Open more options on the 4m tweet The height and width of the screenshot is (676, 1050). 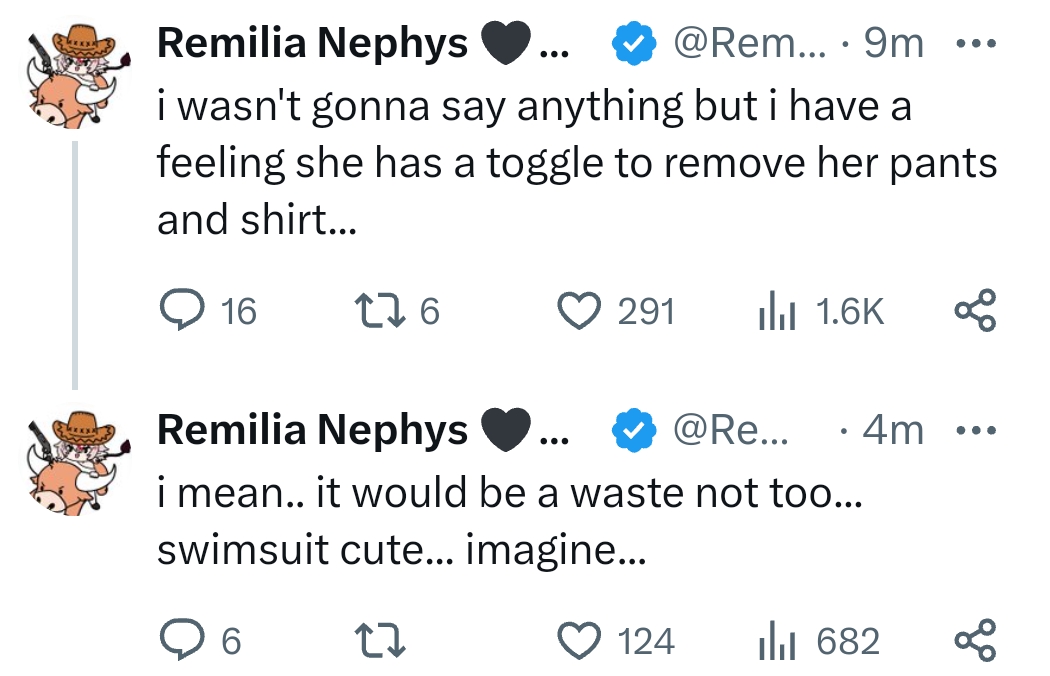(x=975, y=430)
